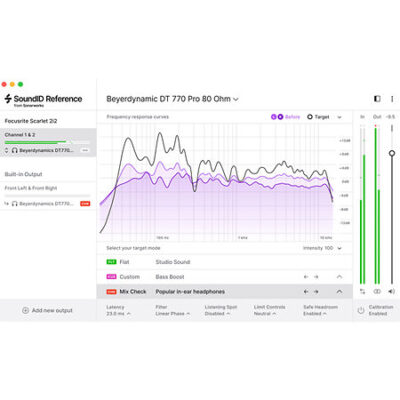Select the Mix Check target mode row
Image resolution: width=400 pixels, height=400 pixels.
point(225,292)
